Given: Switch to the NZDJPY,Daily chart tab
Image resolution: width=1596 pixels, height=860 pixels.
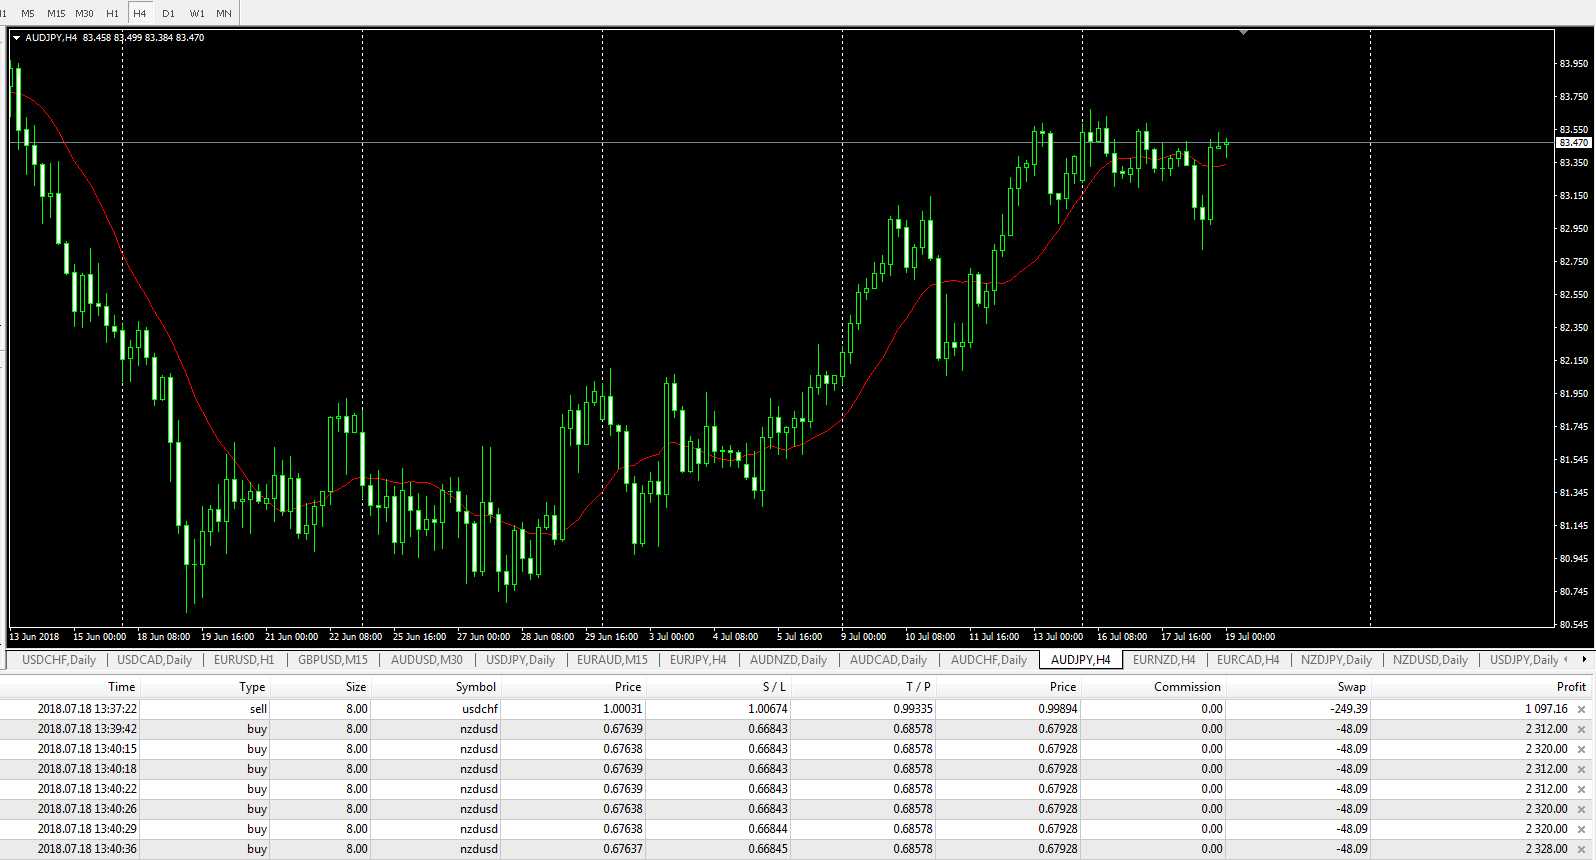Looking at the screenshot, I should click(x=1336, y=660).
